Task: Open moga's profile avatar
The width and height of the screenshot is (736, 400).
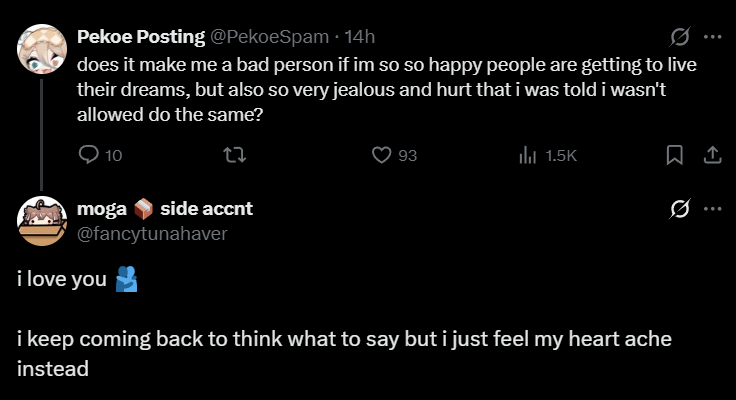Action: (41, 221)
